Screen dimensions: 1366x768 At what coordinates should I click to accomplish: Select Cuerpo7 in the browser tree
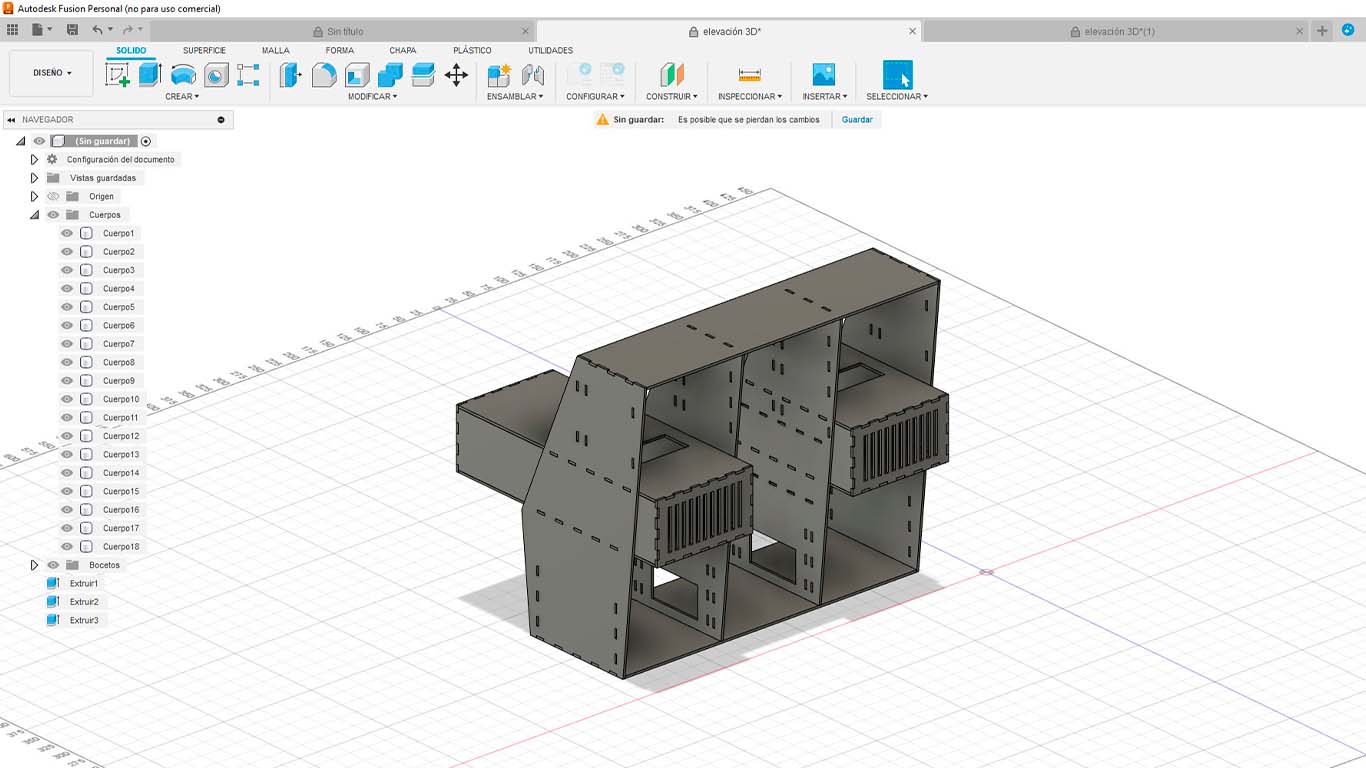pos(118,344)
